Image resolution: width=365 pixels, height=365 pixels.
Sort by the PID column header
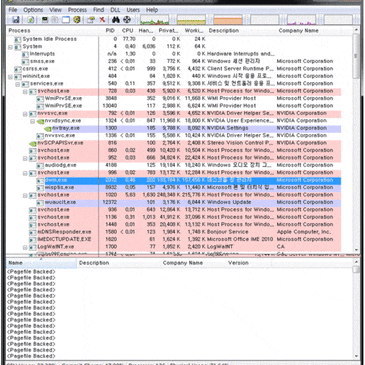pos(110,31)
